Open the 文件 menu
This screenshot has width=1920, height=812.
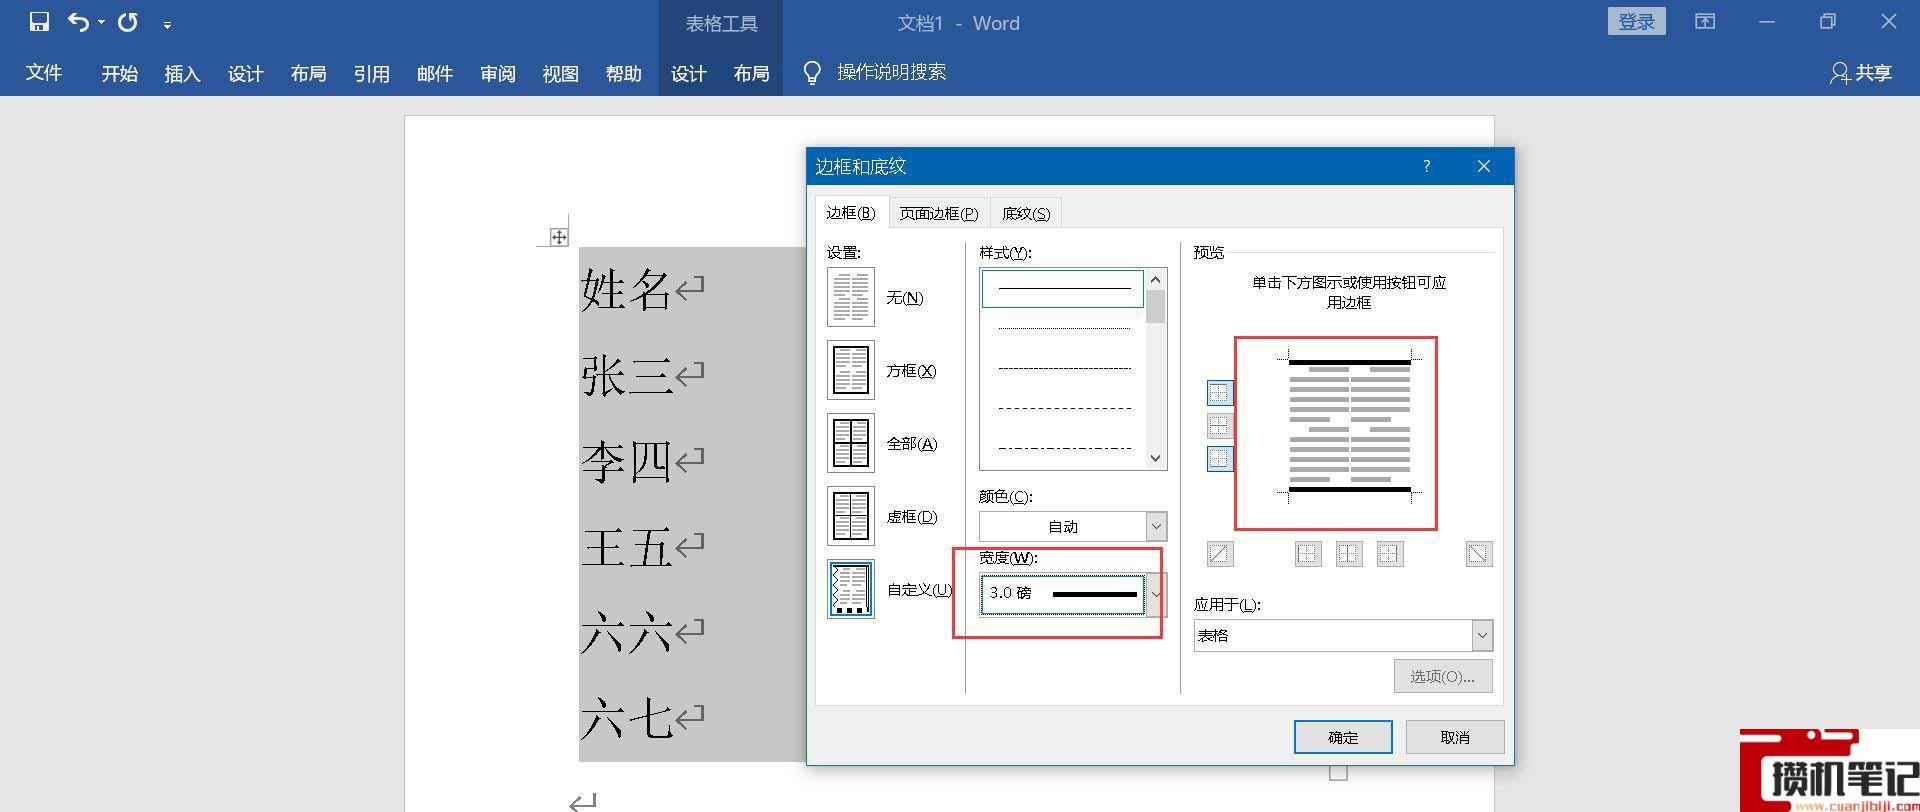pos(44,73)
